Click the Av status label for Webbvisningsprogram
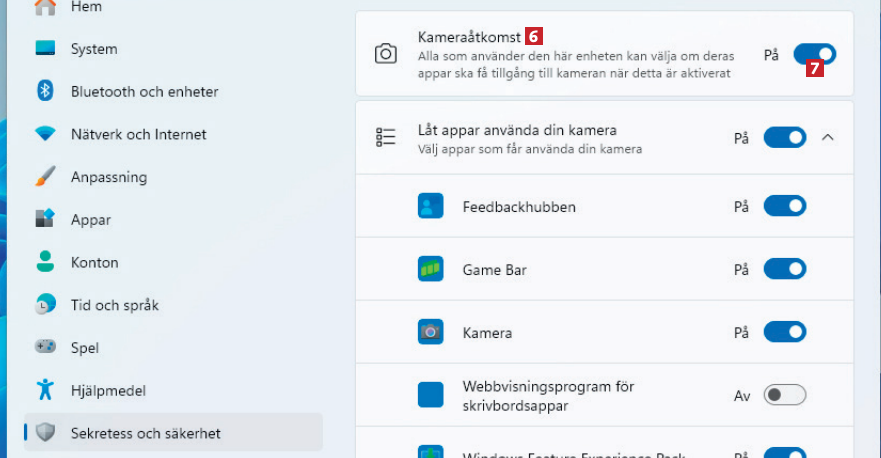Viewport: 881px width, 458px height. [x=742, y=396]
